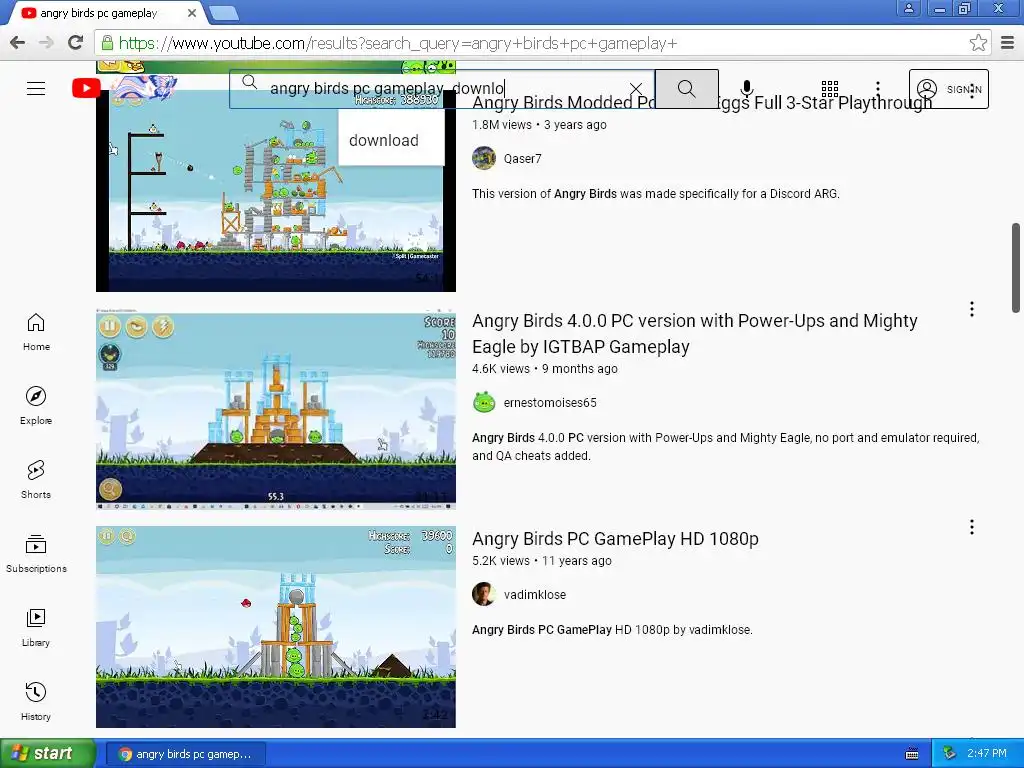1024x768 pixels.
Task: Click the '5.2K views • 11 years ago' text
Action: click(x=542, y=561)
